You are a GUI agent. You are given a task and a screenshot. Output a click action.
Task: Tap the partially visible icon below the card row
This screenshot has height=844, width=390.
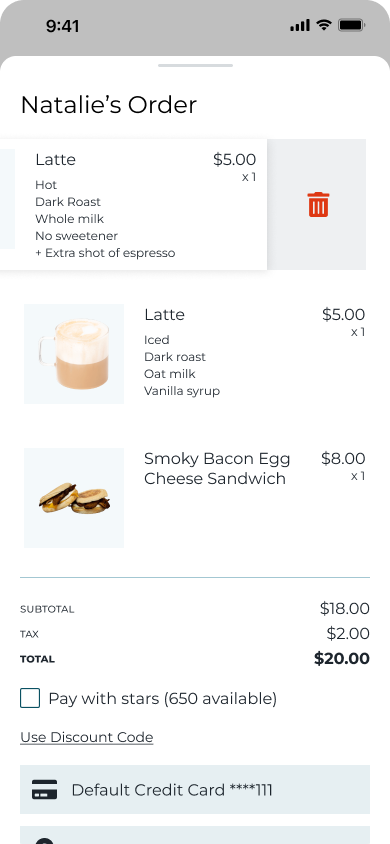(x=44, y=841)
